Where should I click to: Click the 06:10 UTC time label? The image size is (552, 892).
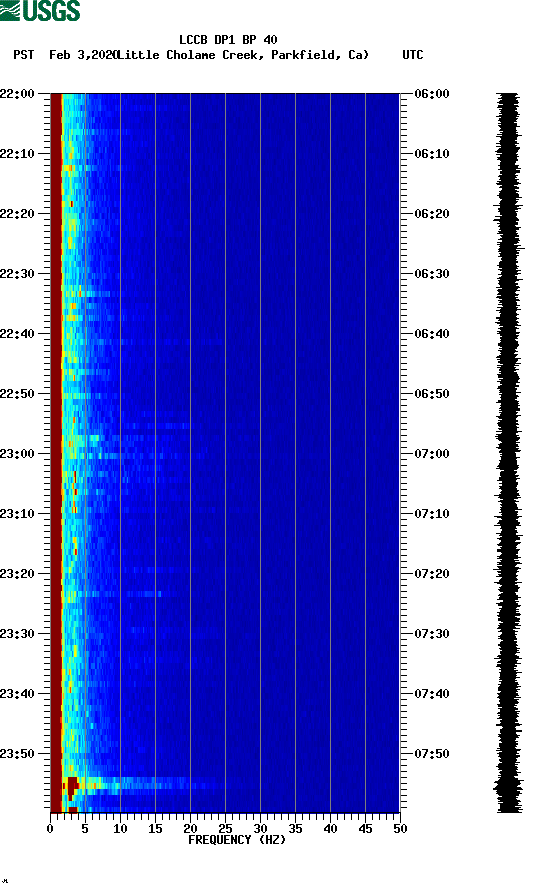[432, 154]
